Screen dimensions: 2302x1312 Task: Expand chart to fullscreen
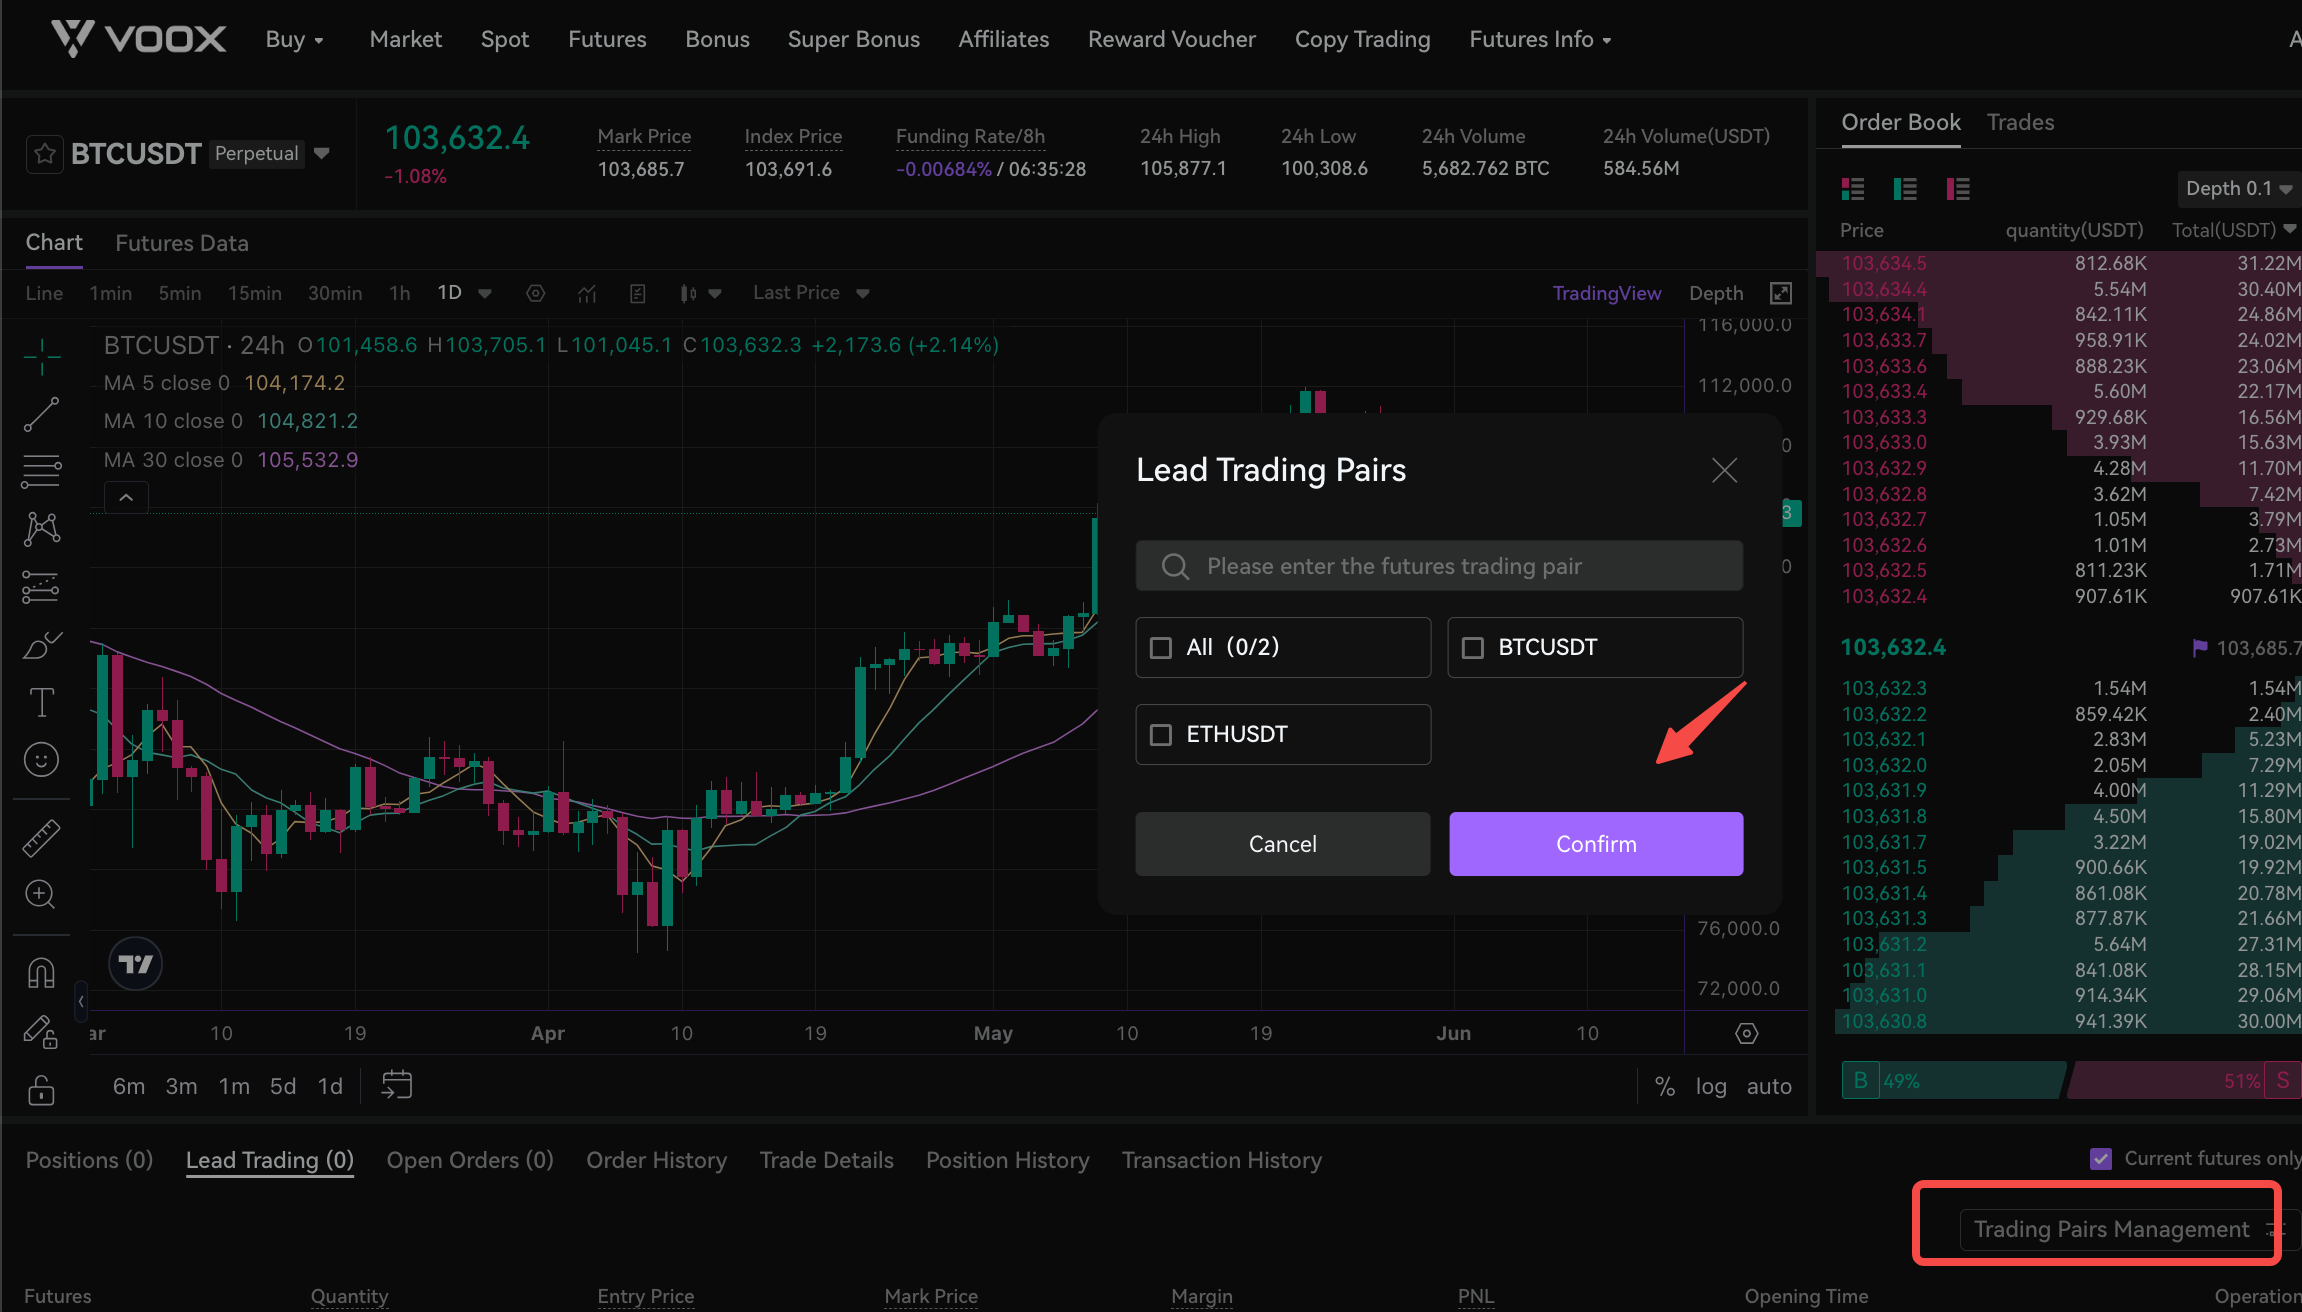coord(1781,293)
